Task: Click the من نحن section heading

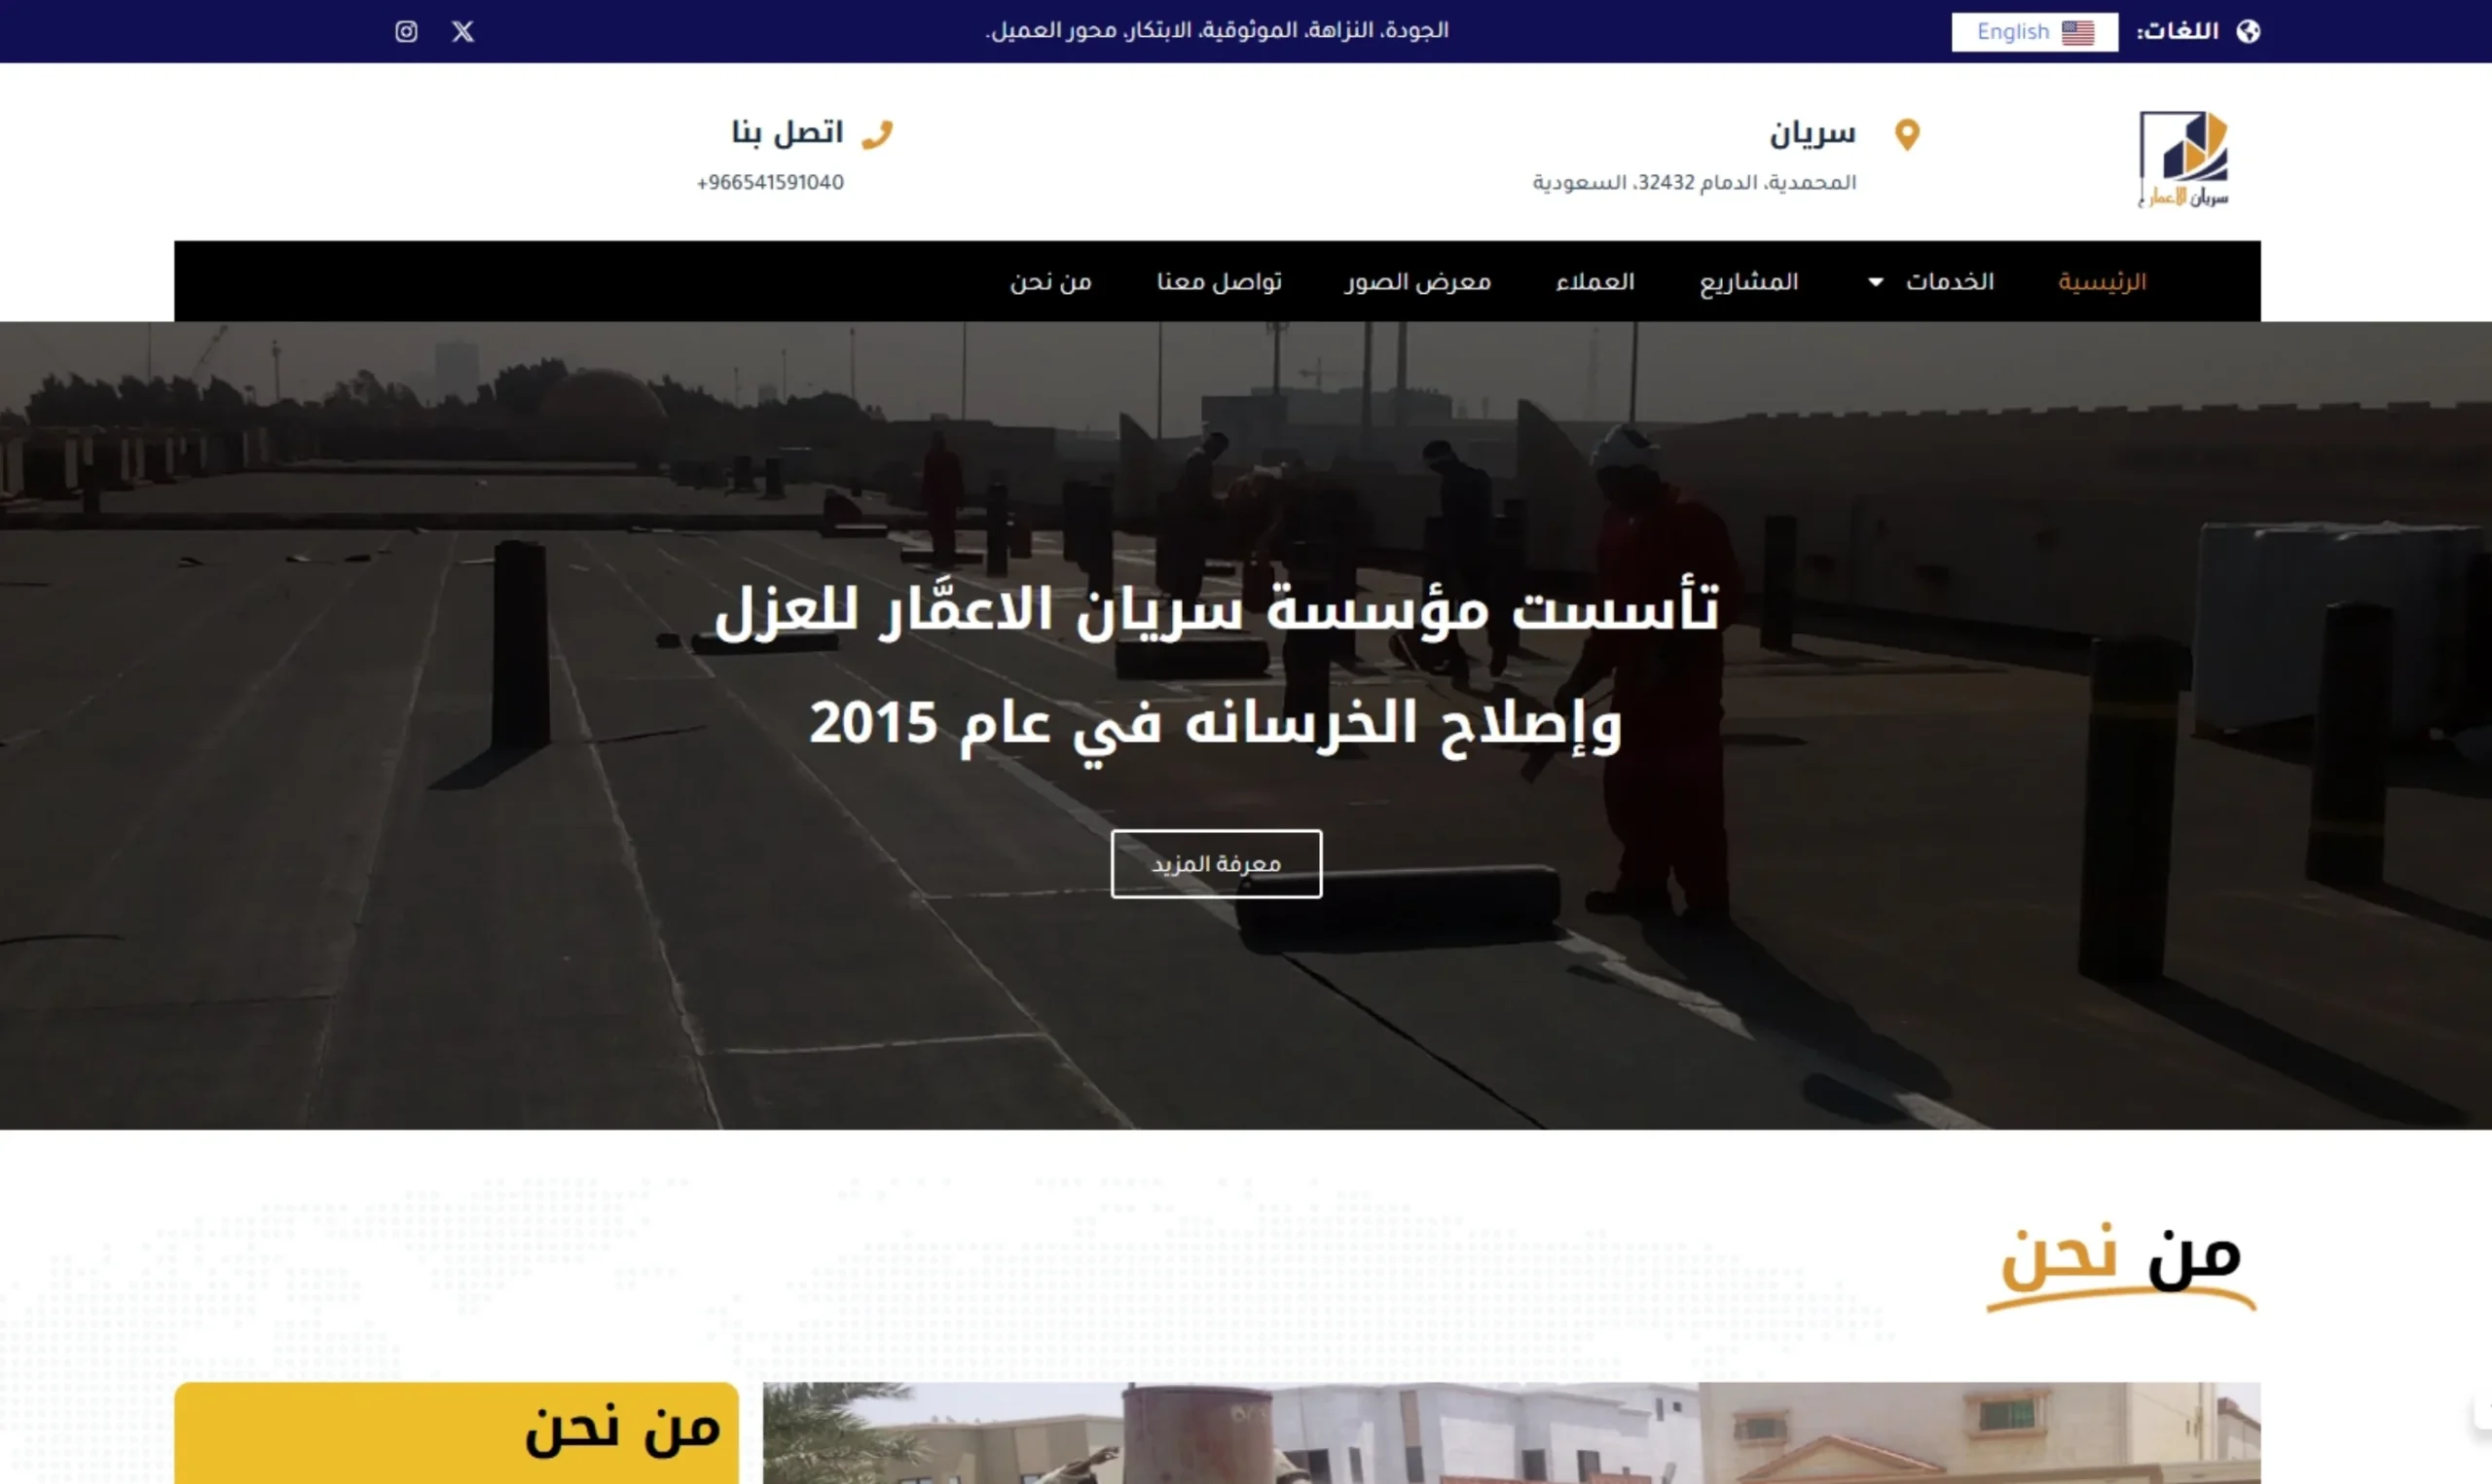Action: tap(2121, 1264)
